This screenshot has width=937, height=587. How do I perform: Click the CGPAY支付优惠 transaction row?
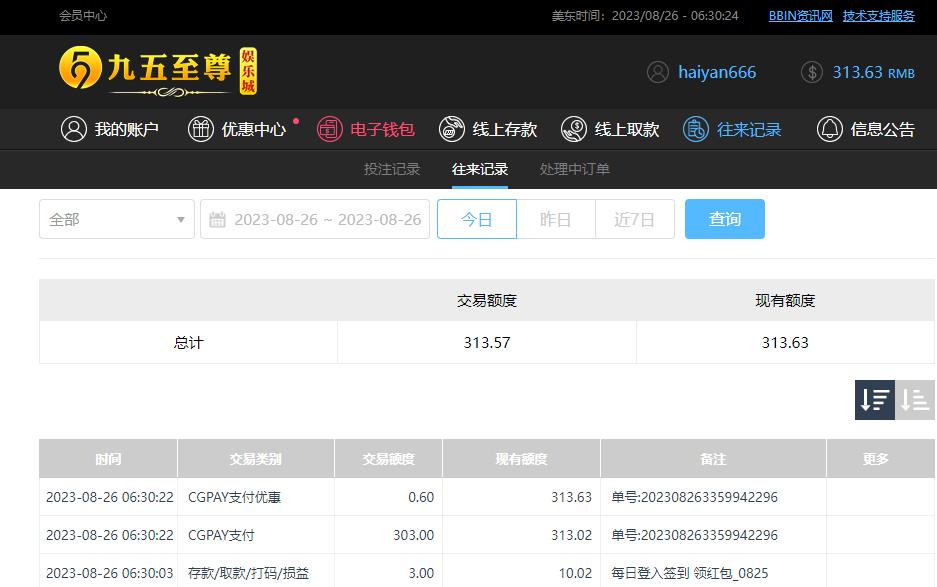pyautogui.click(x=487, y=497)
